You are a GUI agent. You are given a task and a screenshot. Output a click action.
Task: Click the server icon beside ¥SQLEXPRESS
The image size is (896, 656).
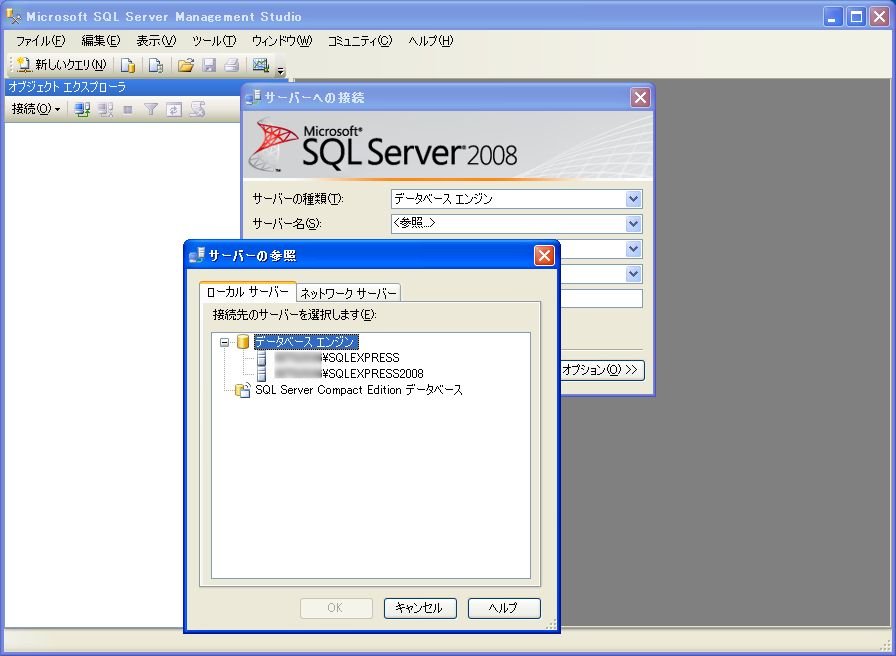click(262, 358)
